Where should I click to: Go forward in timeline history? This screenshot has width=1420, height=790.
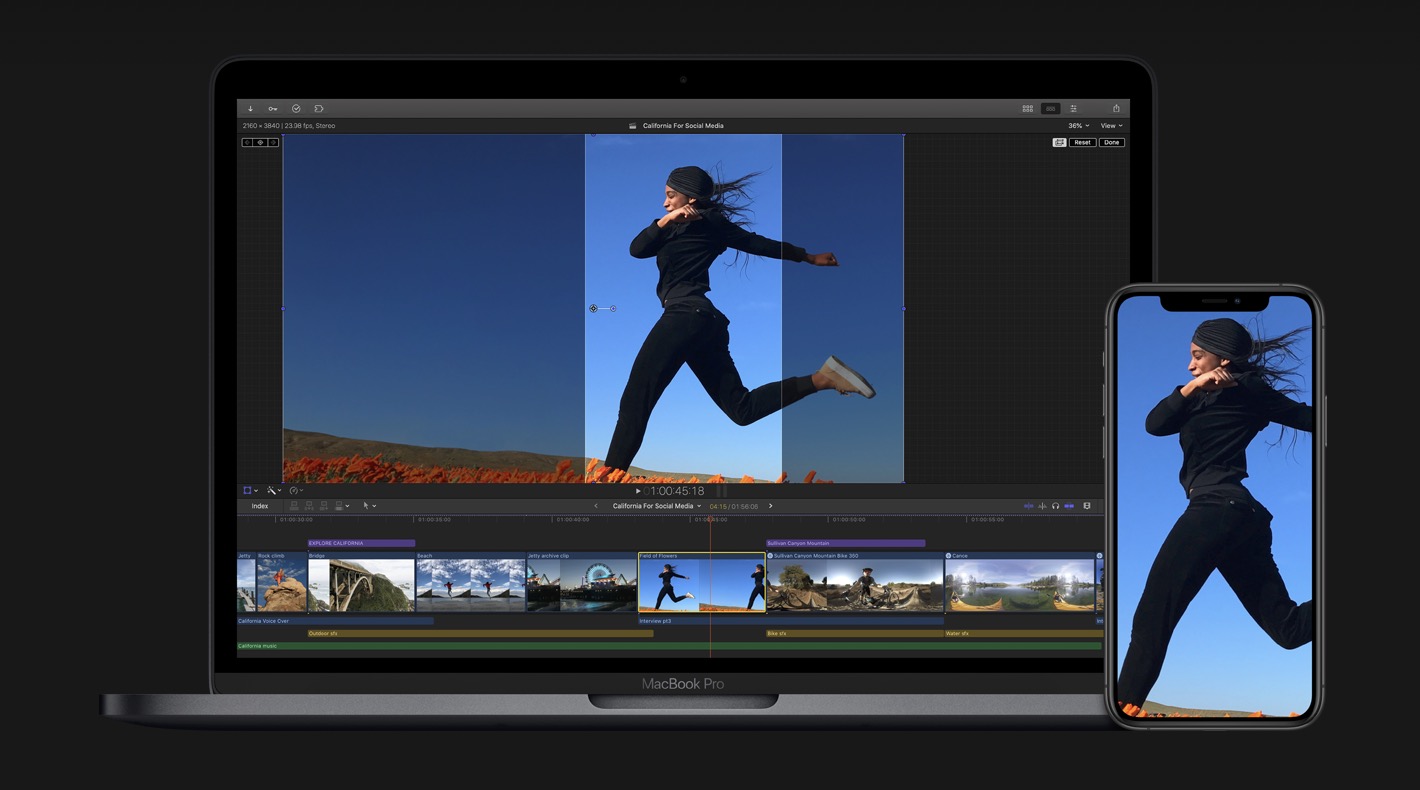[x=770, y=506]
